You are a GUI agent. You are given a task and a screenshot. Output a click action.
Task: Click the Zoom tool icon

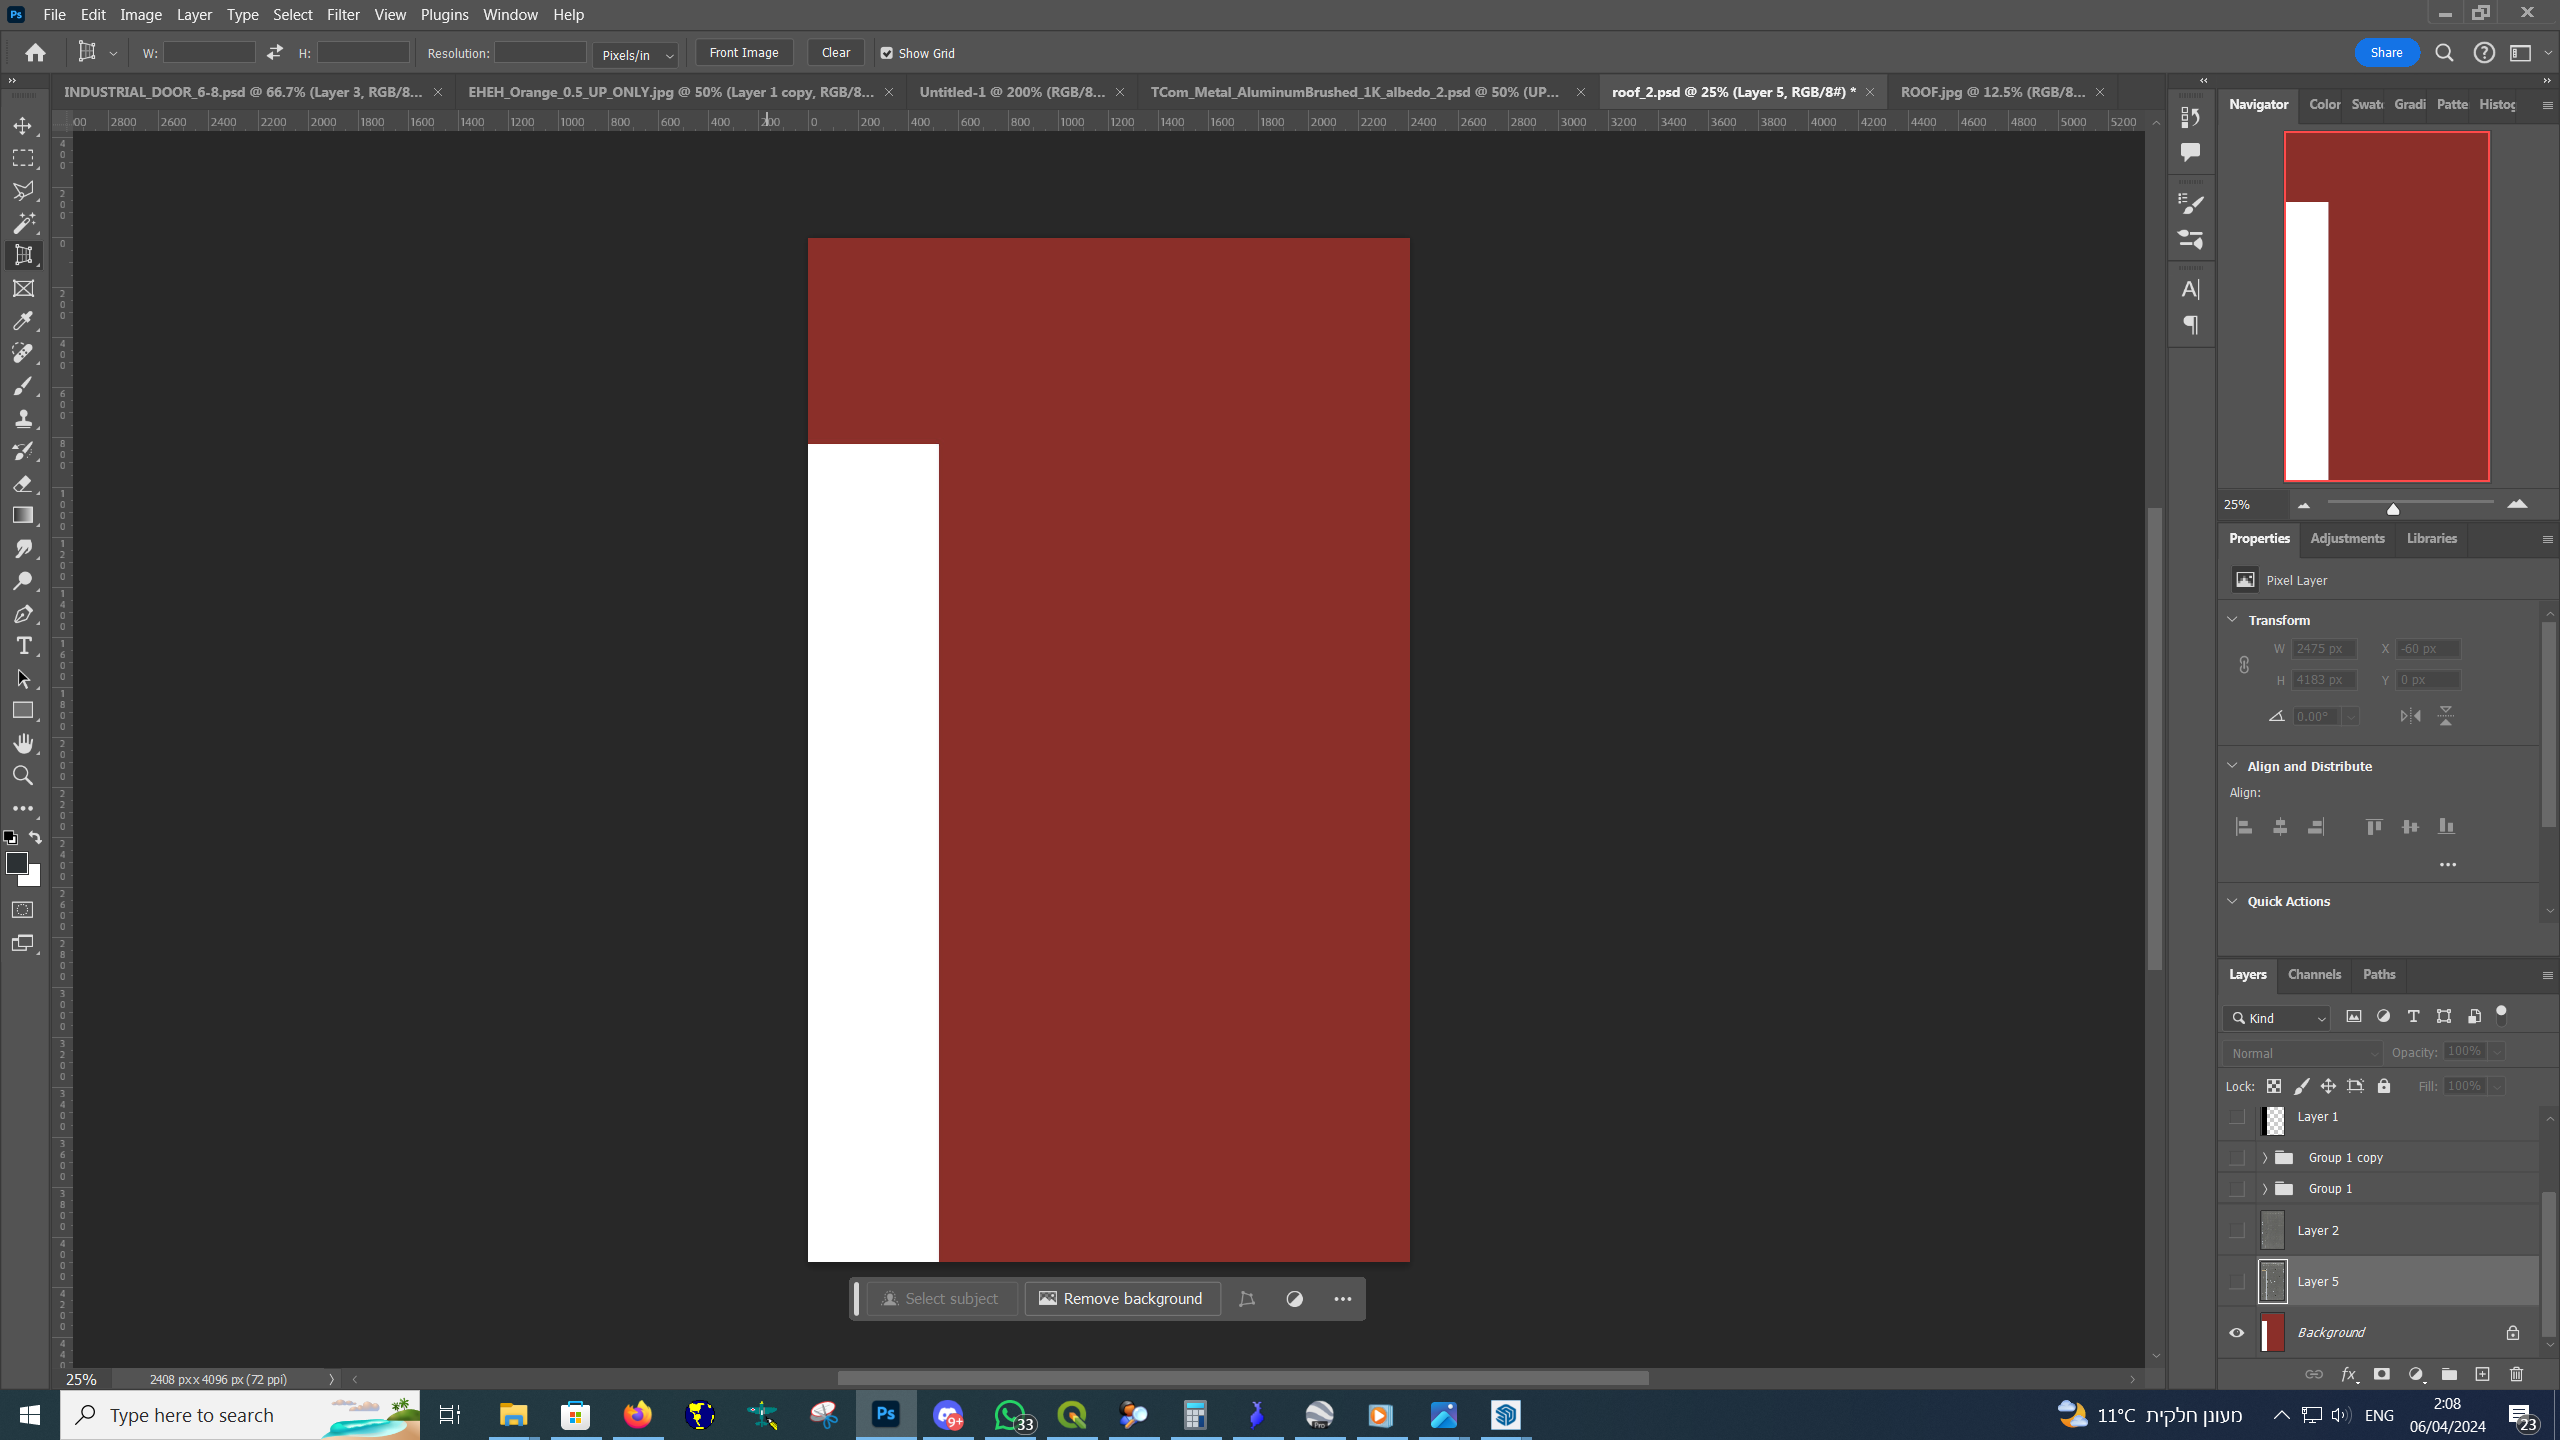pyautogui.click(x=23, y=776)
